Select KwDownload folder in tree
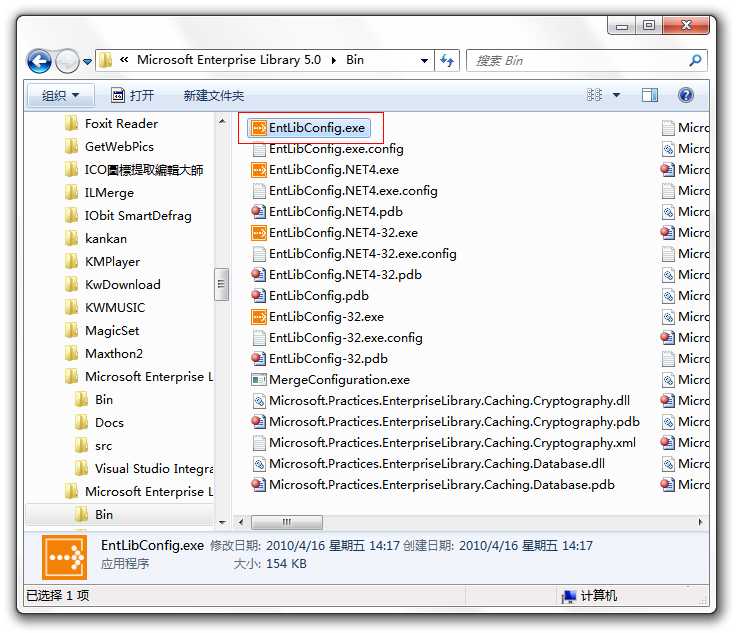 [x=112, y=285]
